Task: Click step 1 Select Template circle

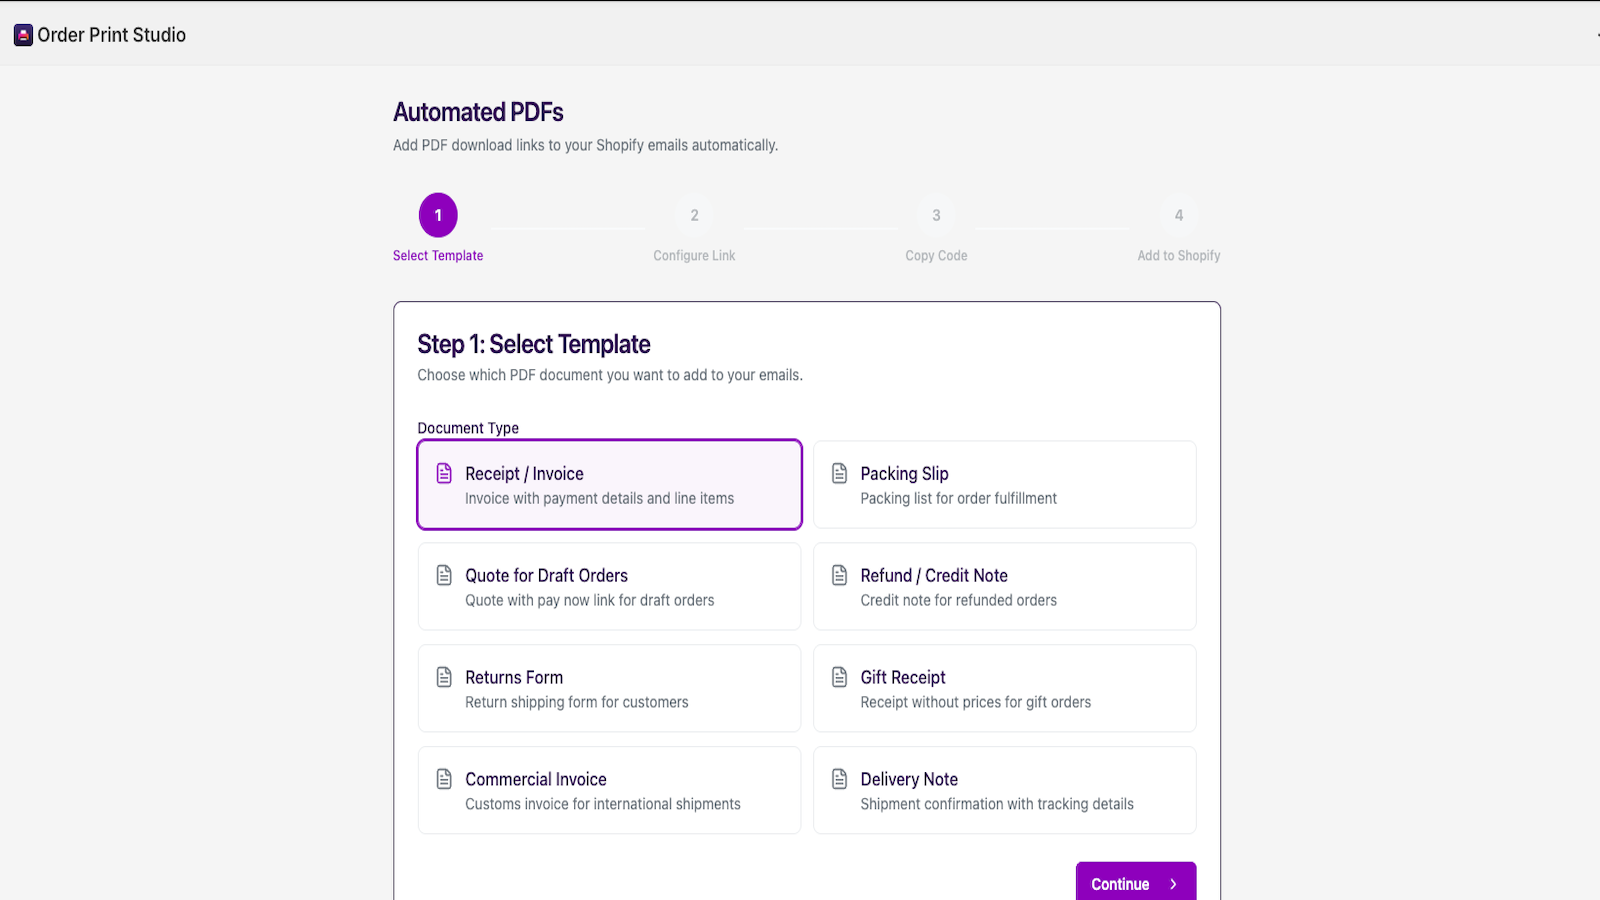Action: 438,214
